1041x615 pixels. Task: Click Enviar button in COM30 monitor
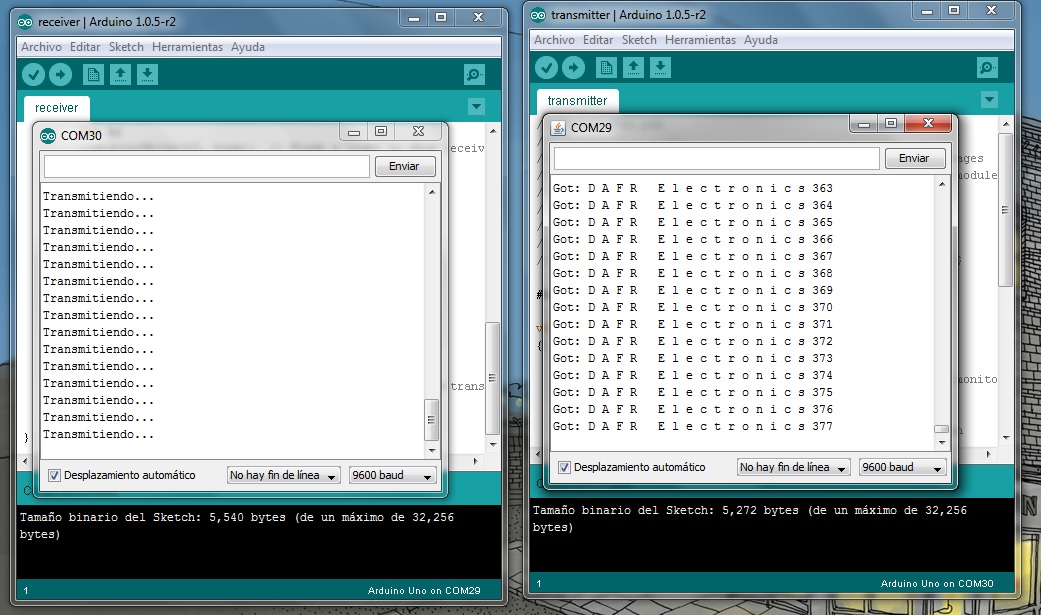coord(404,166)
